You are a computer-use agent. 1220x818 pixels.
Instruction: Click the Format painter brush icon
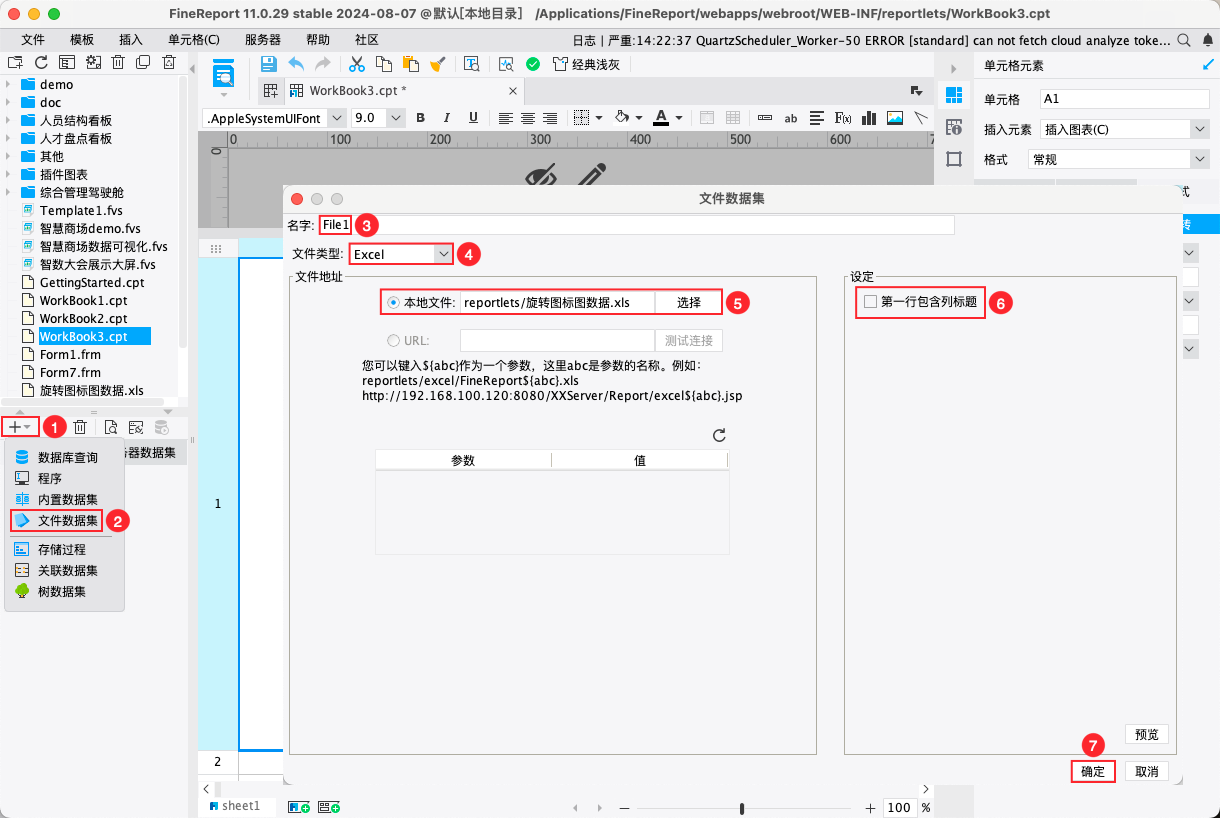coord(437,64)
